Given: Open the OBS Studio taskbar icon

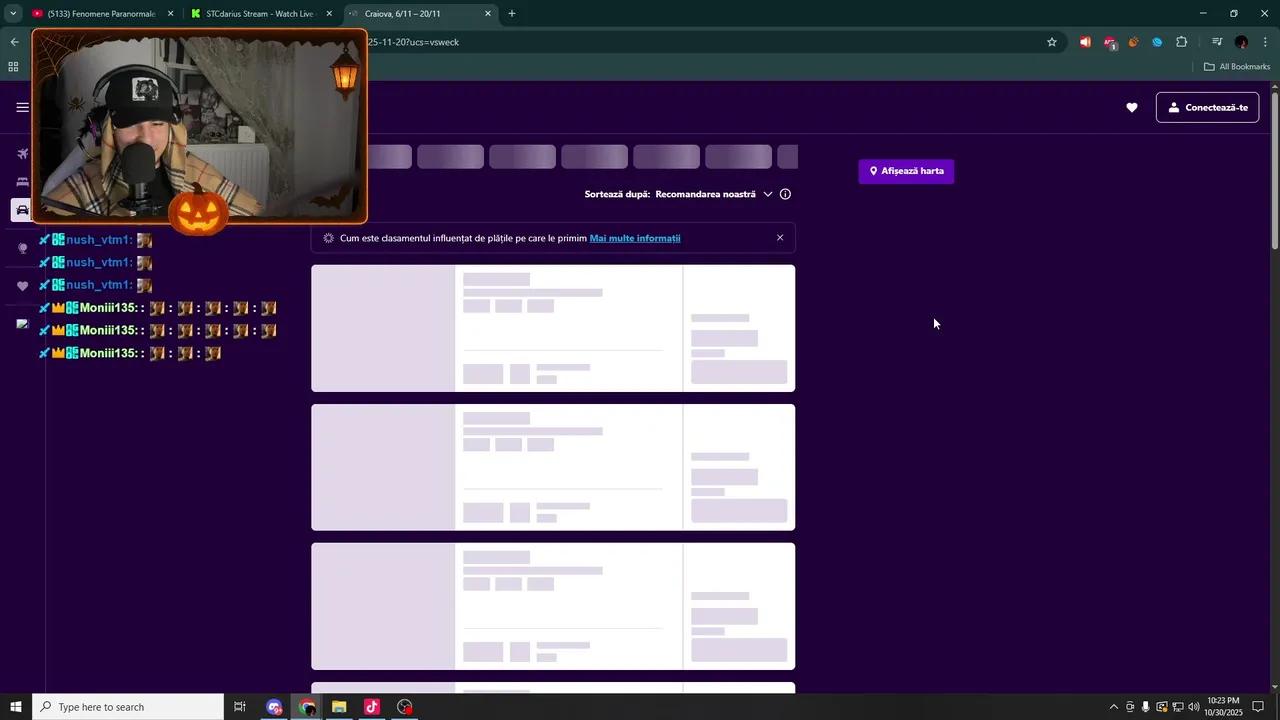Looking at the screenshot, I should [405, 707].
